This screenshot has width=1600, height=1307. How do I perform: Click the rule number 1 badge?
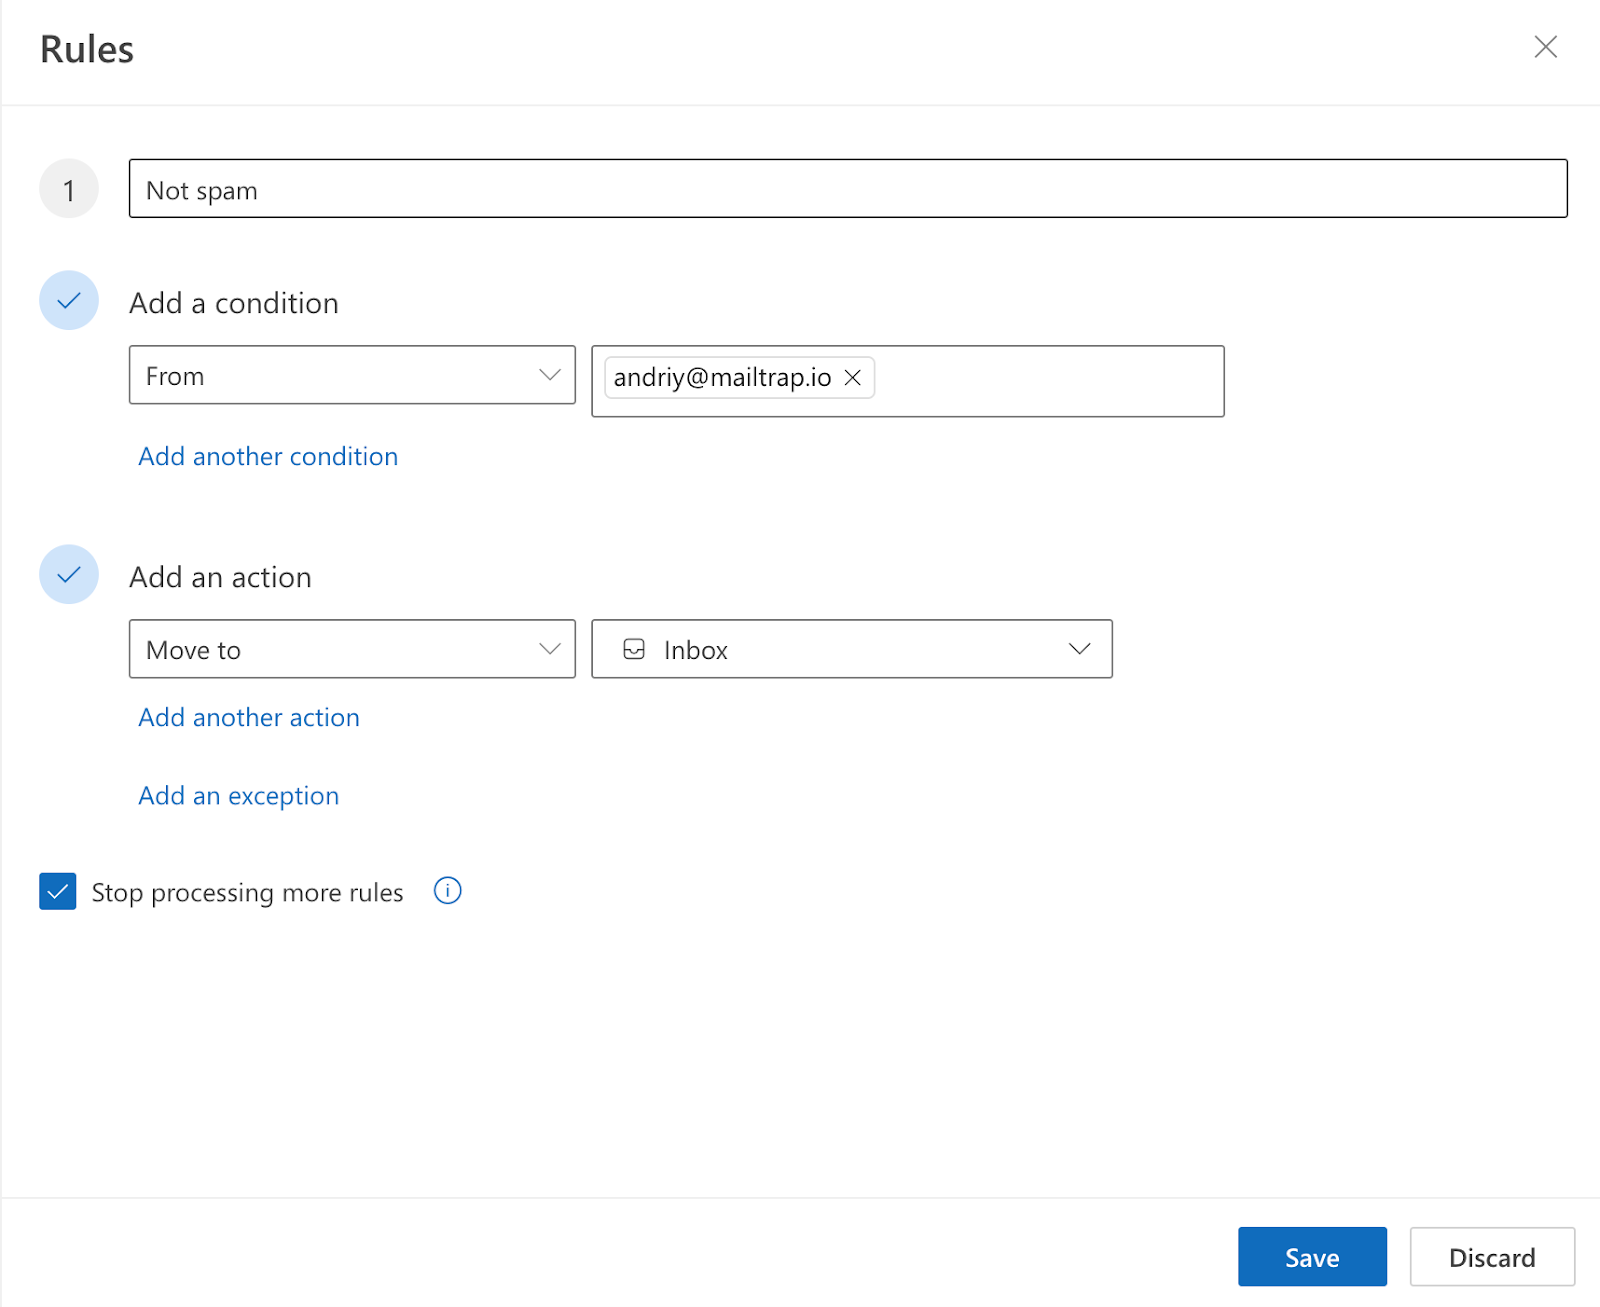68,188
